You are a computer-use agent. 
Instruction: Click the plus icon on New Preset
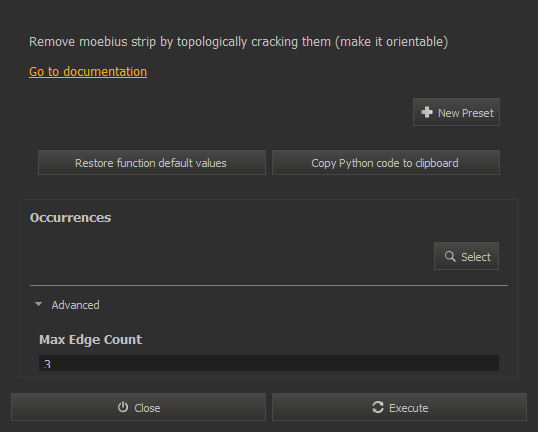[427, 112]
